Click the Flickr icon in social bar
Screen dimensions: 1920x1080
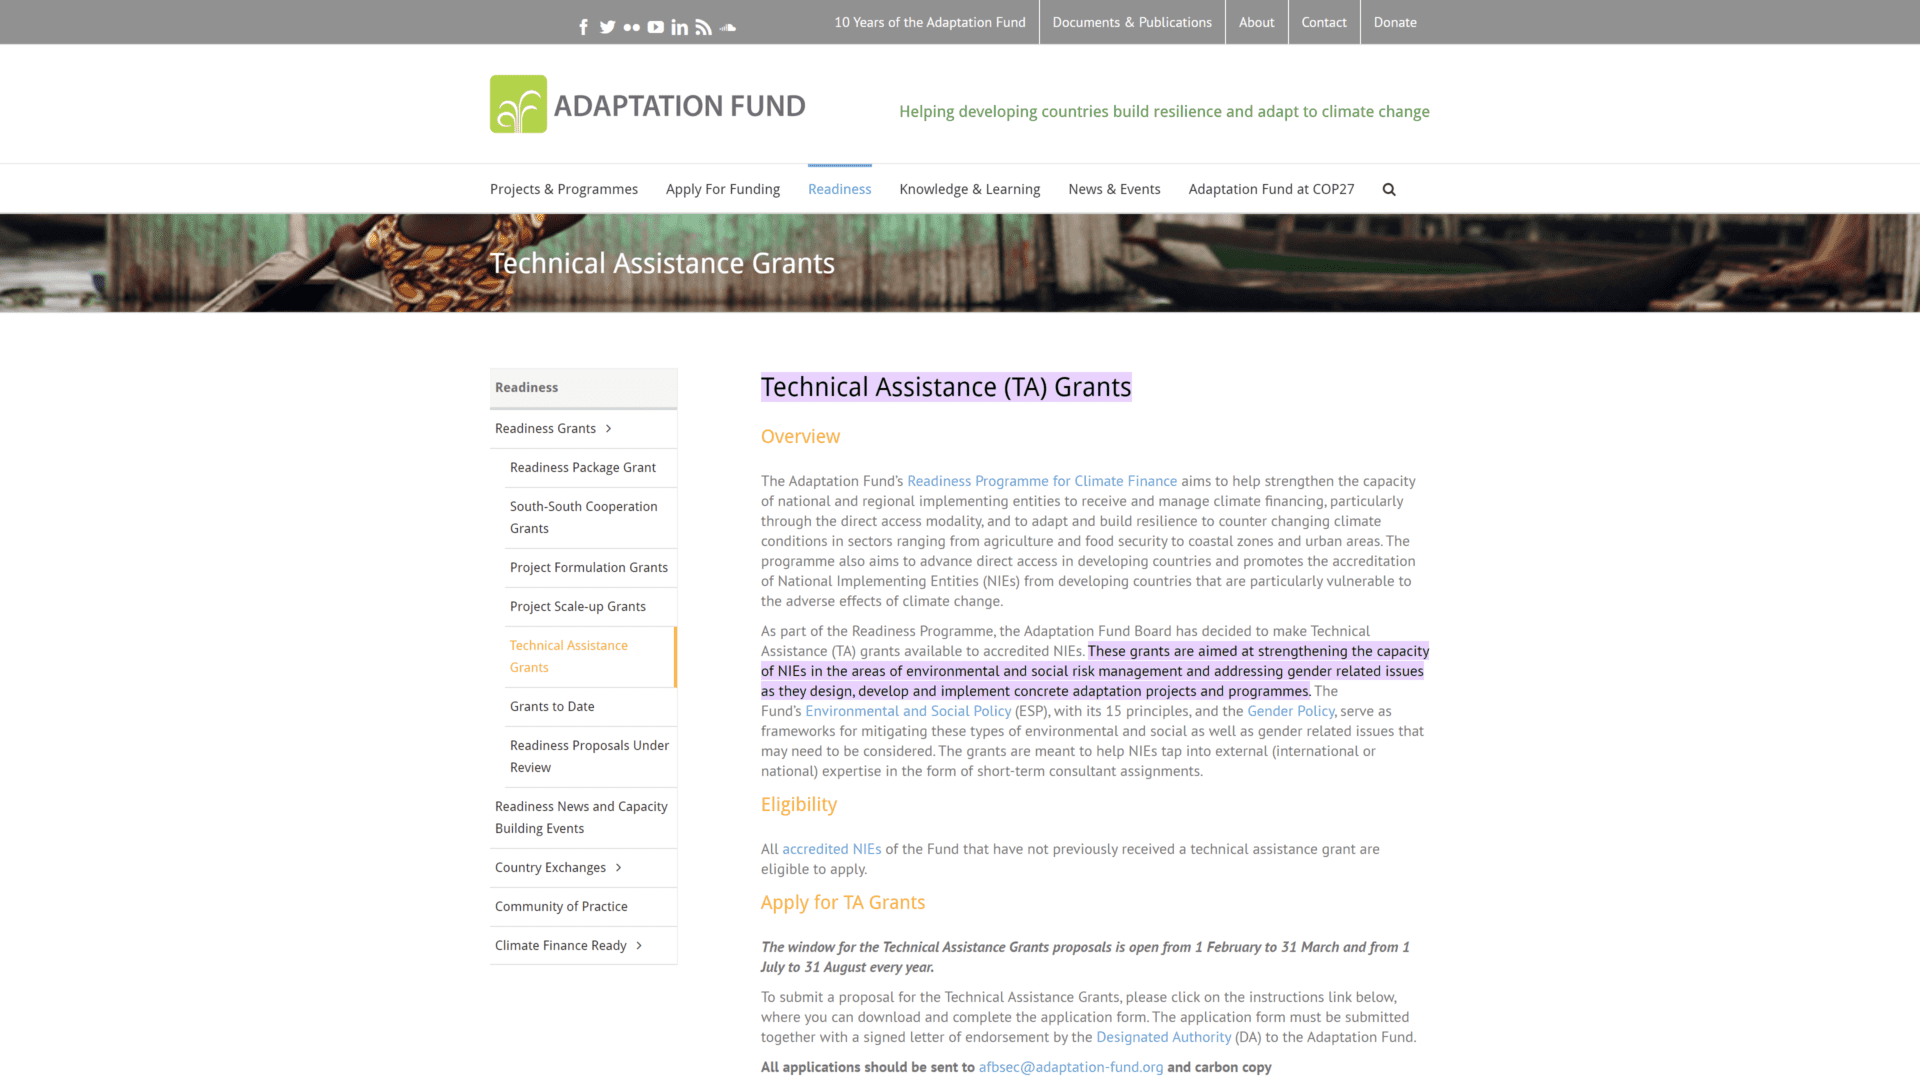click(x=630, y=26)
